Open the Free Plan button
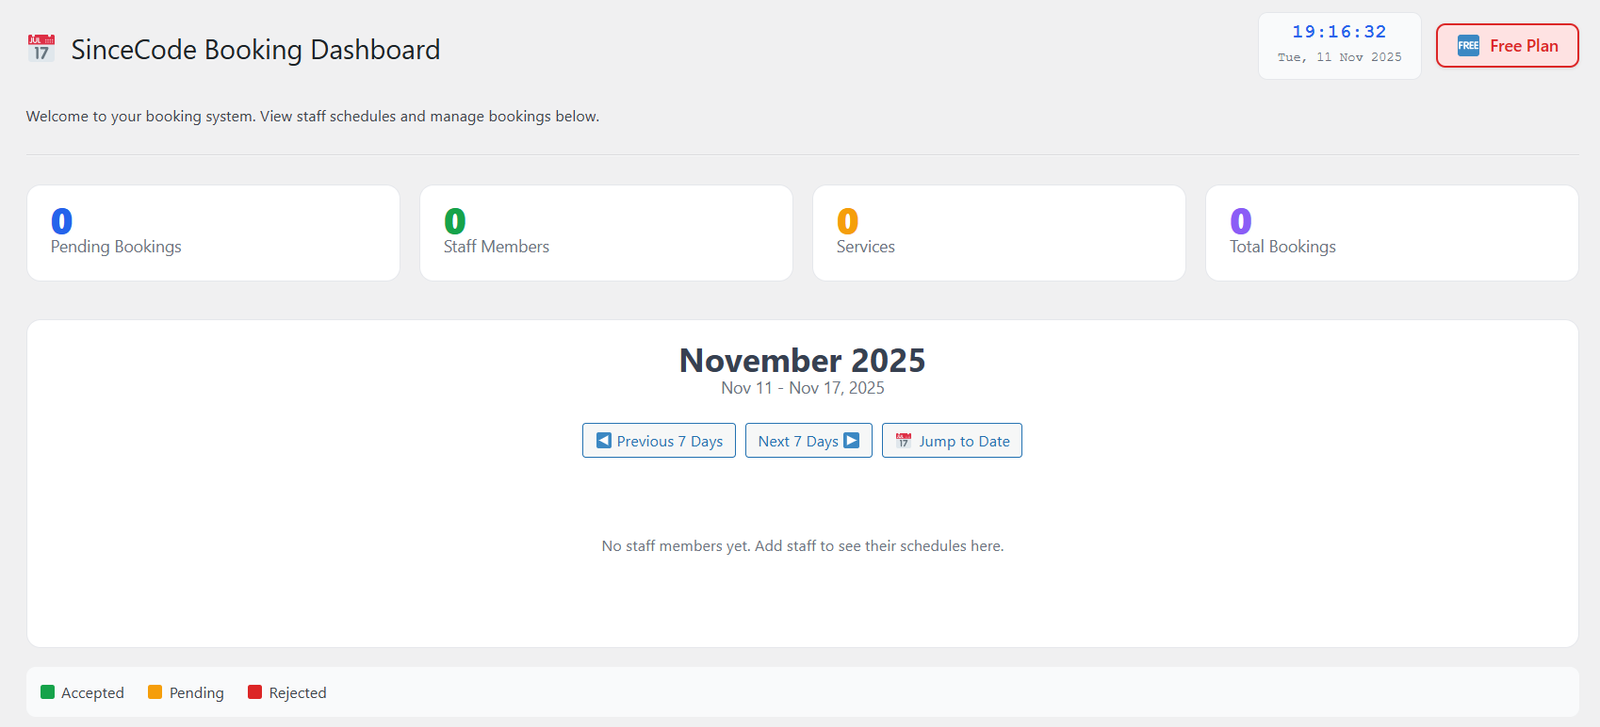1600x727 pixels. tap(1507, 46)
